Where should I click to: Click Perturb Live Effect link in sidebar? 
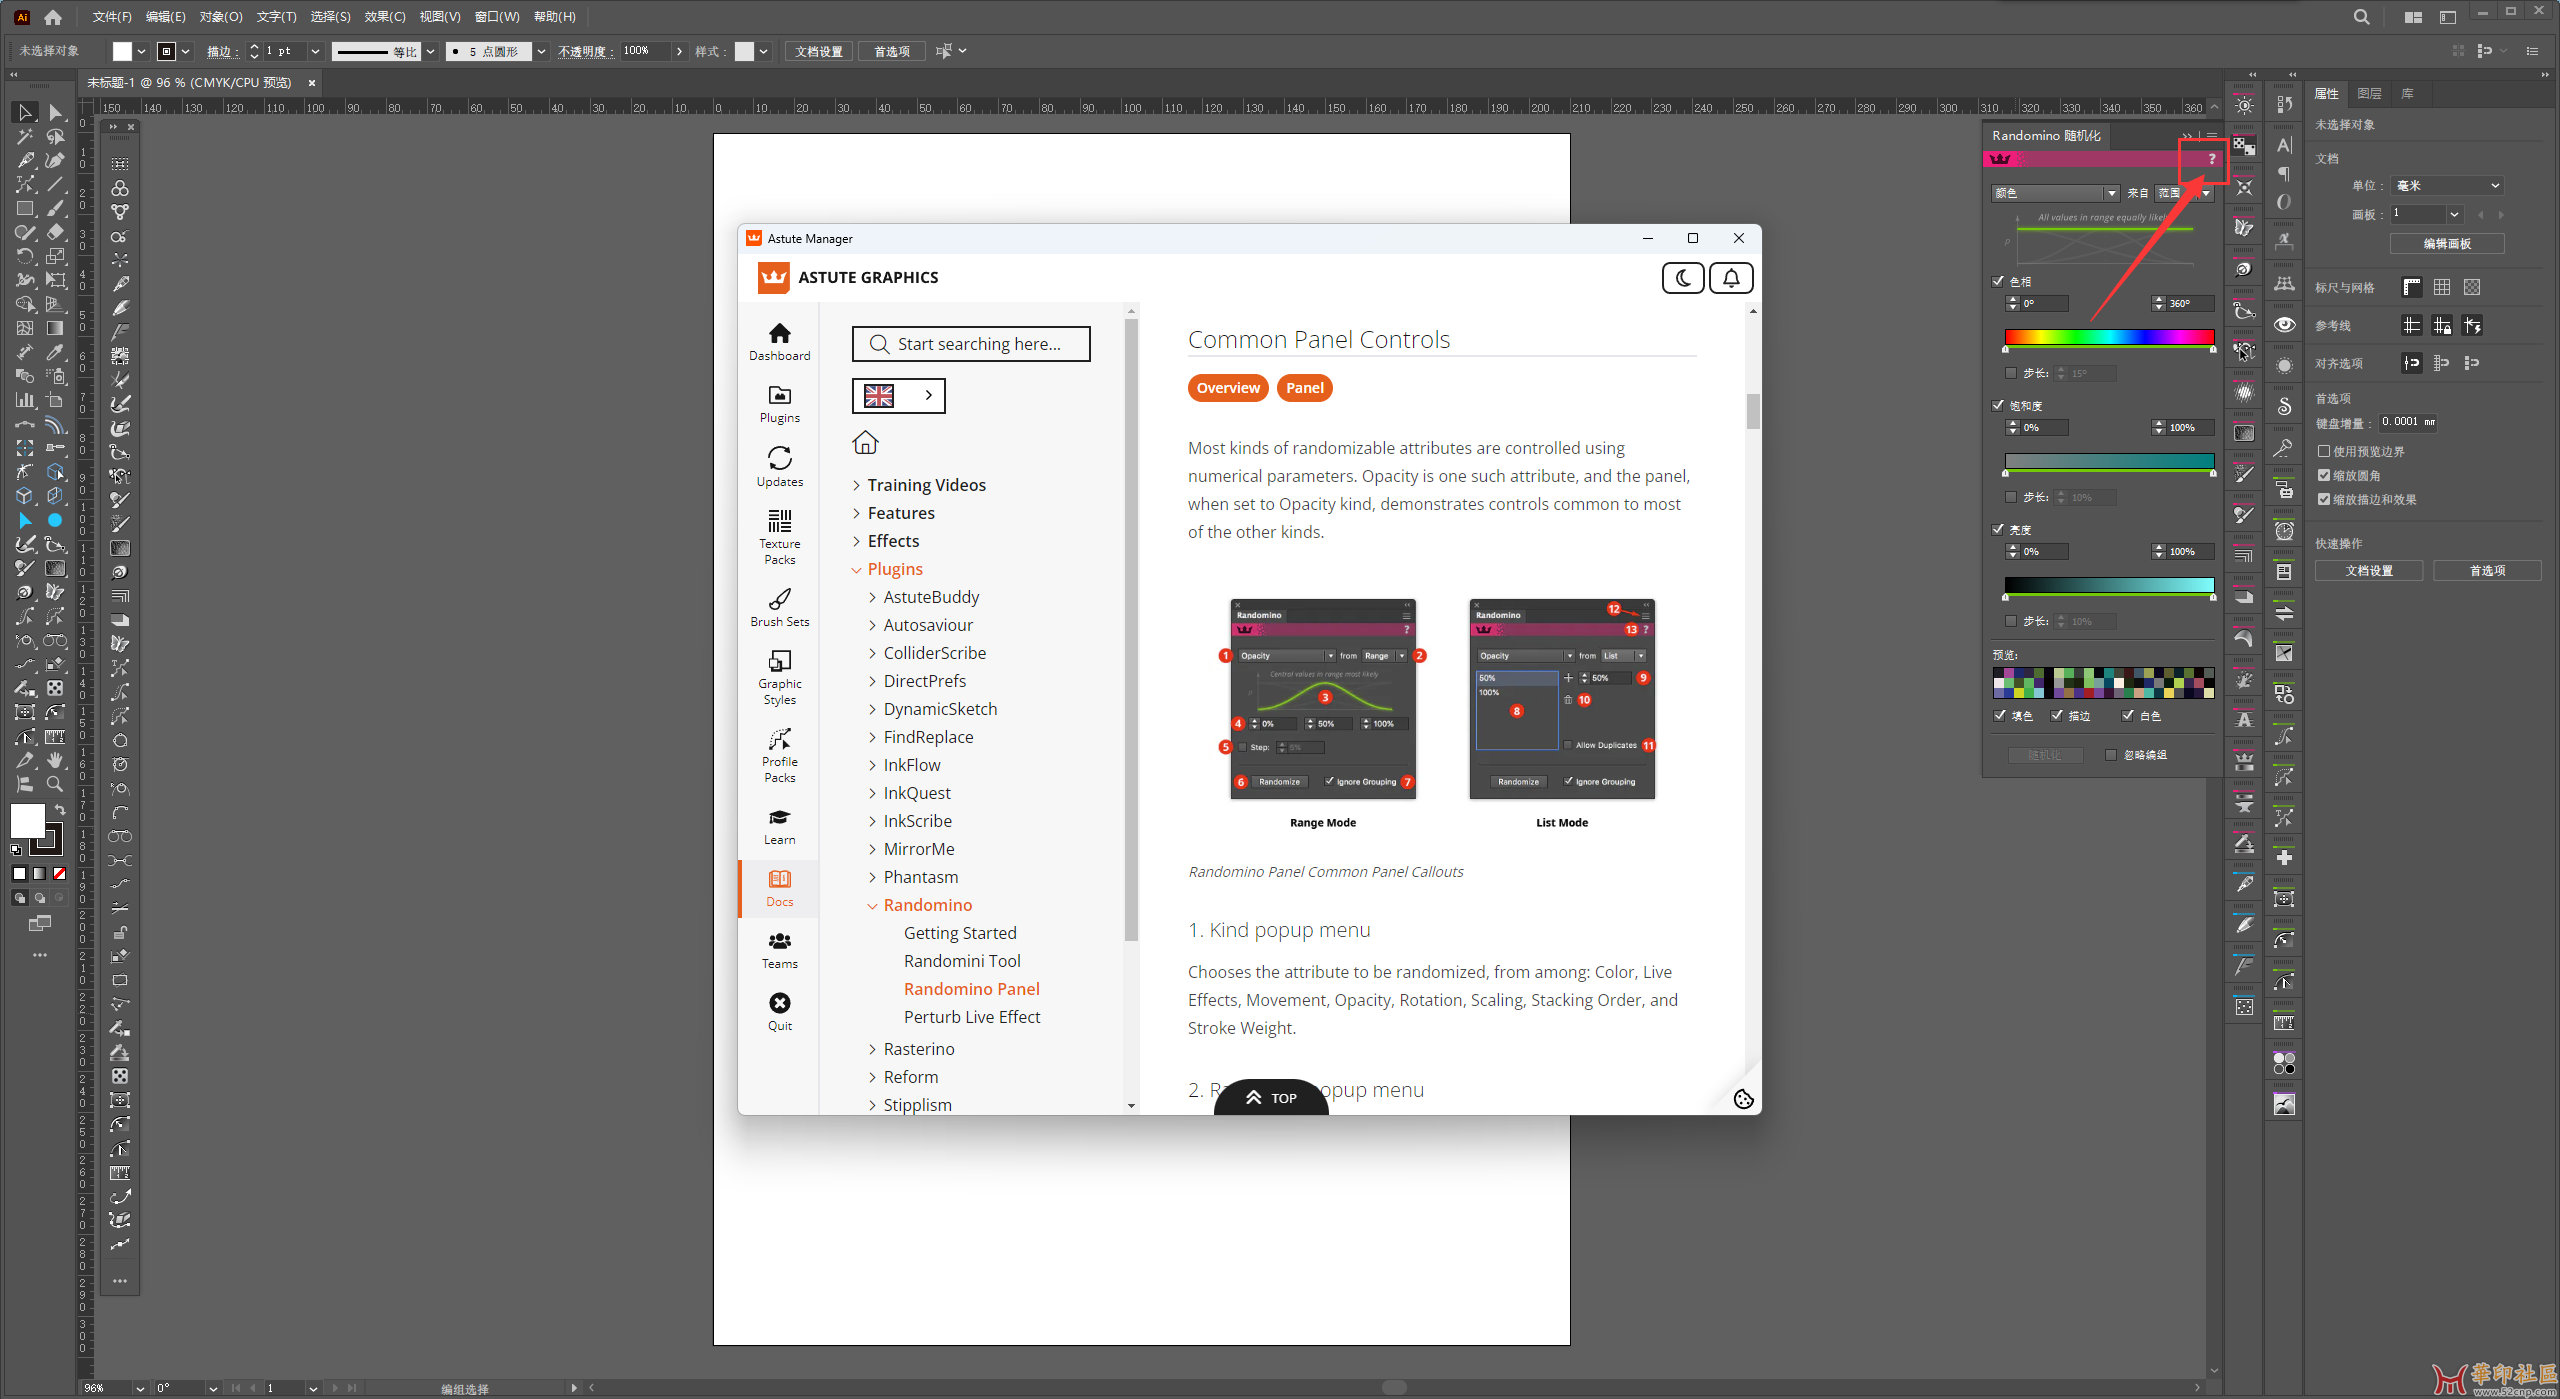(972, 1017)
